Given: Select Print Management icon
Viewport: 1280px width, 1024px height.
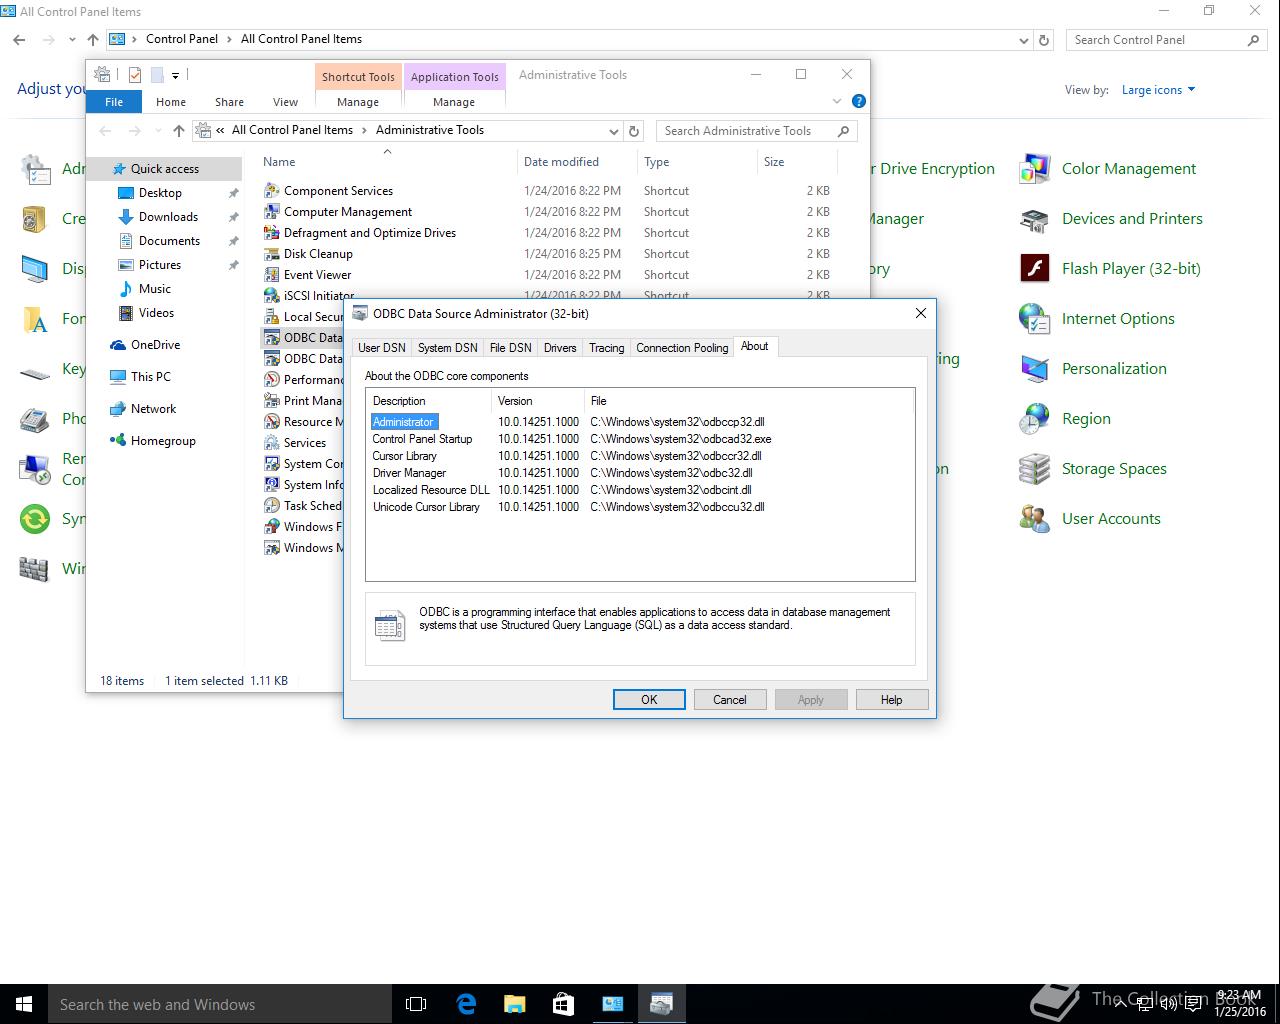Looking at the screenshot, I should click(271, 400).
